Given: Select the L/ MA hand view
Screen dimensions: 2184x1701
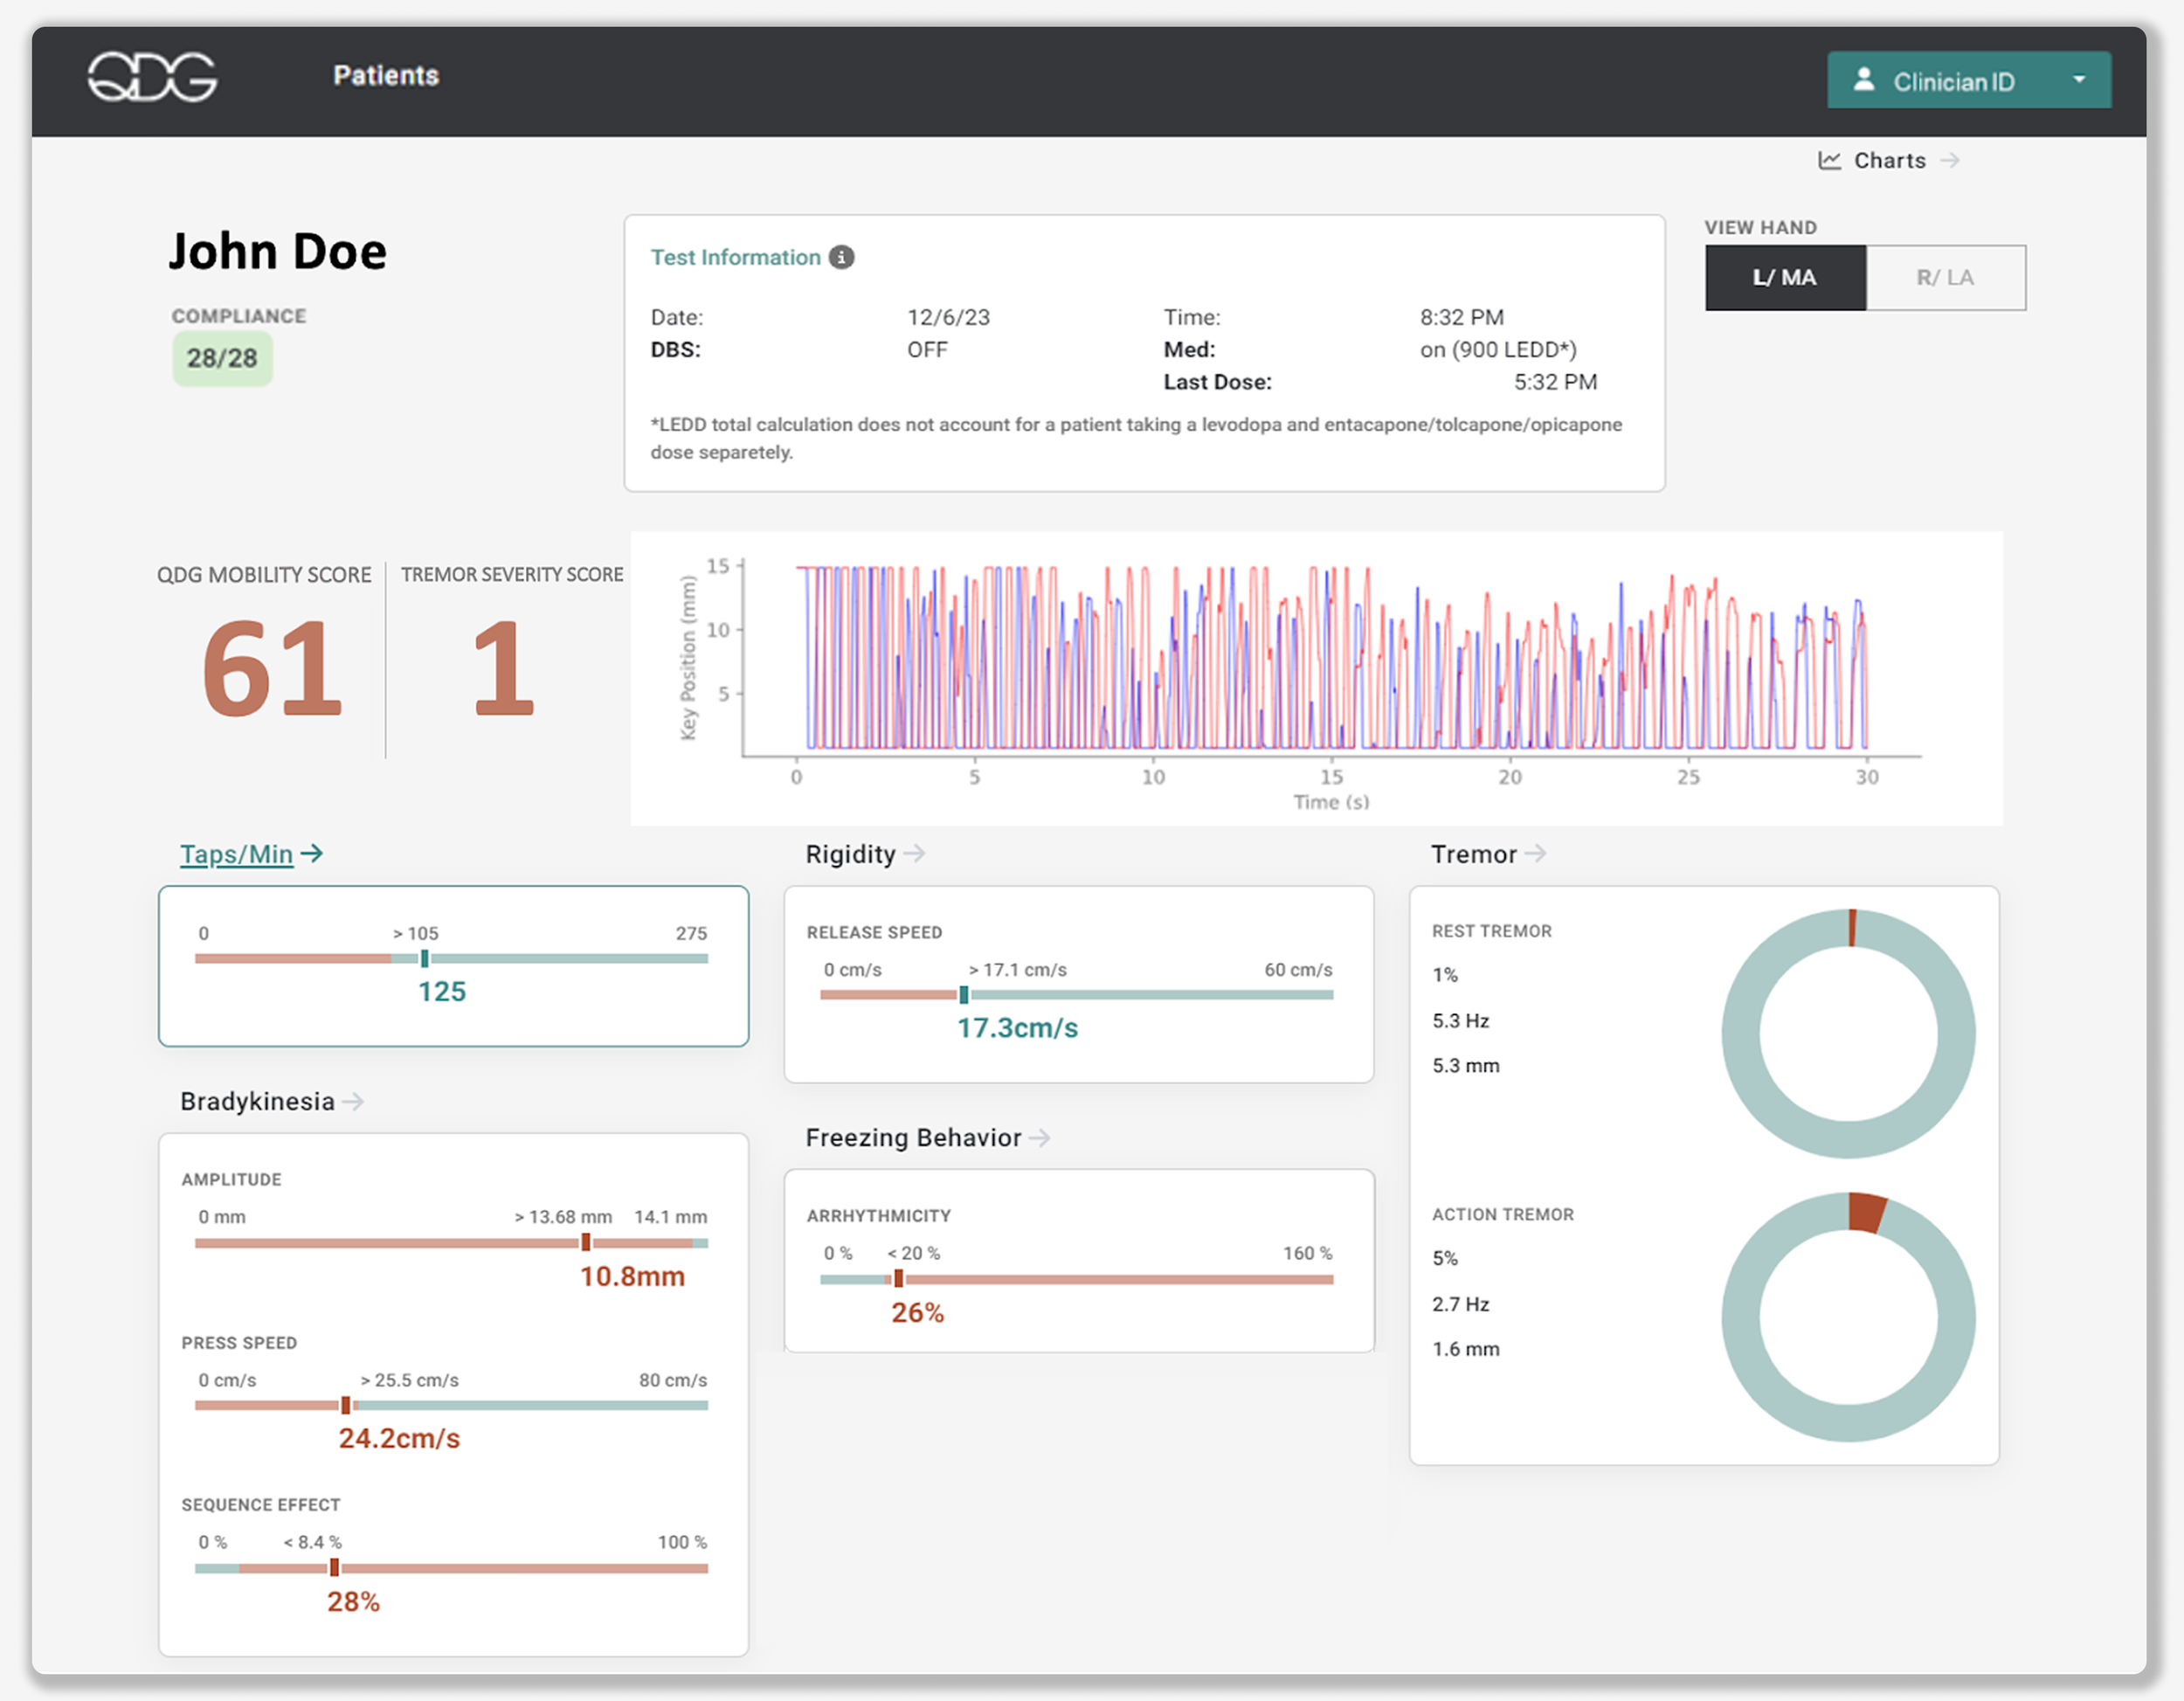Looking at the screenshot, I should (1785, 277).
